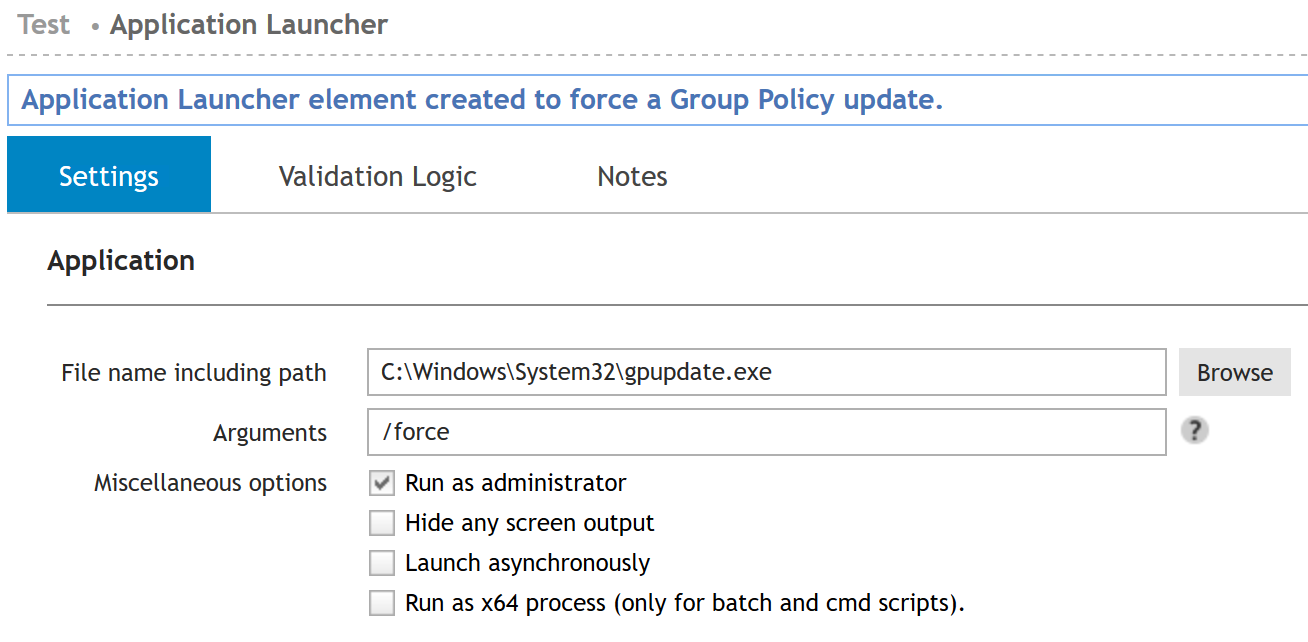
Task: Click the Application section heading
Action: click(x=120, y=261)
